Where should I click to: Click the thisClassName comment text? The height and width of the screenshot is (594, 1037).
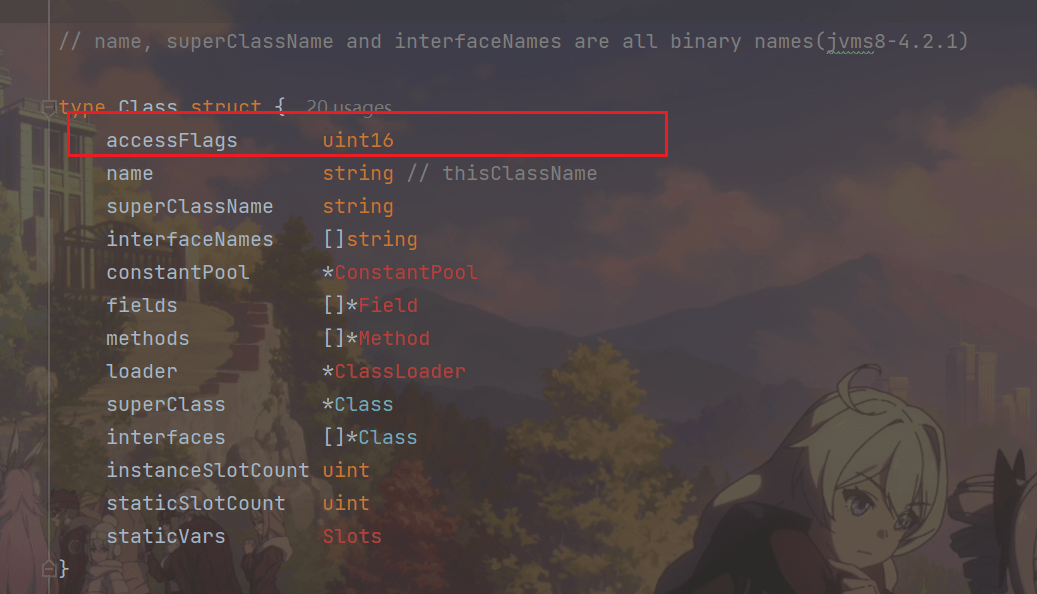pos(519,173)
